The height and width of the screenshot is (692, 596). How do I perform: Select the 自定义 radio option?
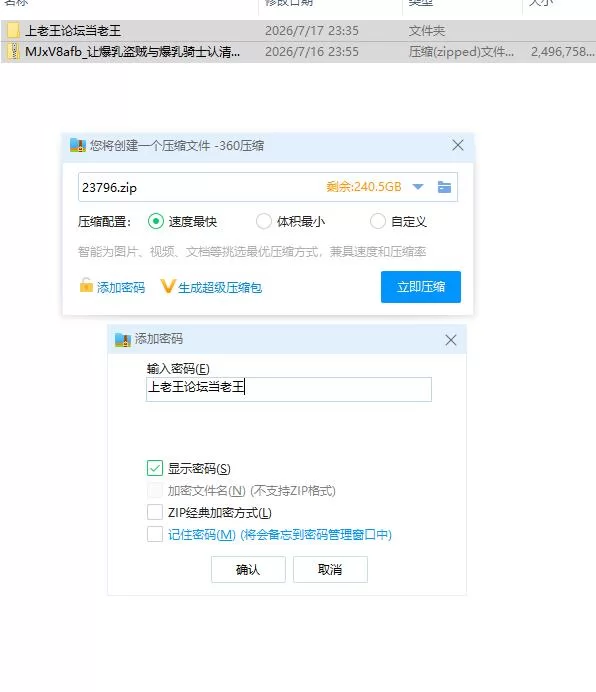point(377,221)
